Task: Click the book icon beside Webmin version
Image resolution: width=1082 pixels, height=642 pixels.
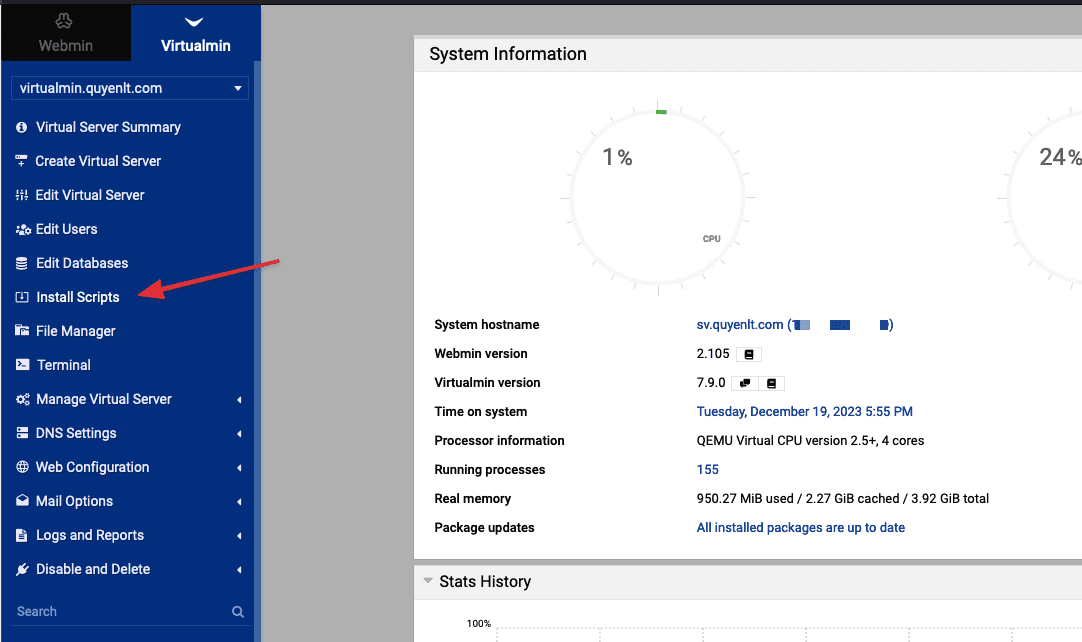Action: [749, 354]
